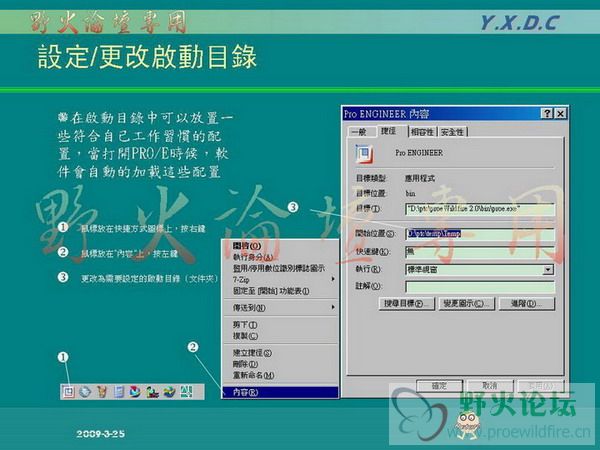Click the 應用程式 target type text
Image resolution: width=600 pixels, height=450 pixels.
[420, 178]
